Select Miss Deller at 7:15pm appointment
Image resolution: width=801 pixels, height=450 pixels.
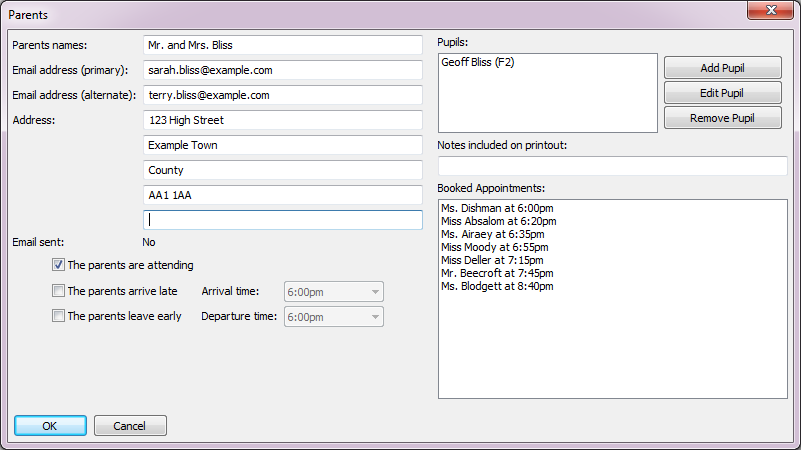[x=492, y=260]
